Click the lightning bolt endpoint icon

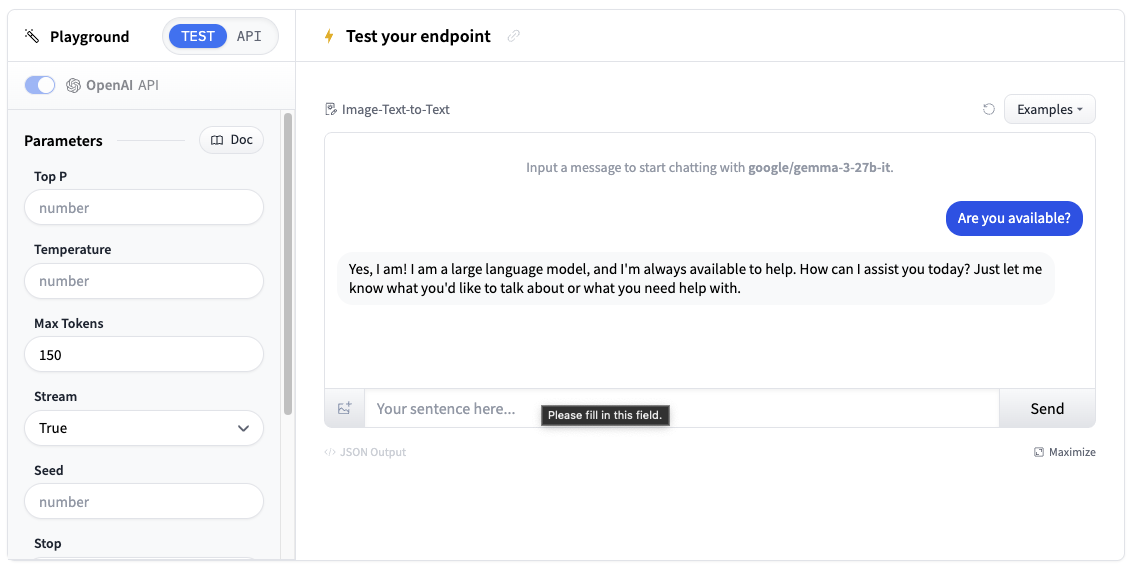click(329, 36)
